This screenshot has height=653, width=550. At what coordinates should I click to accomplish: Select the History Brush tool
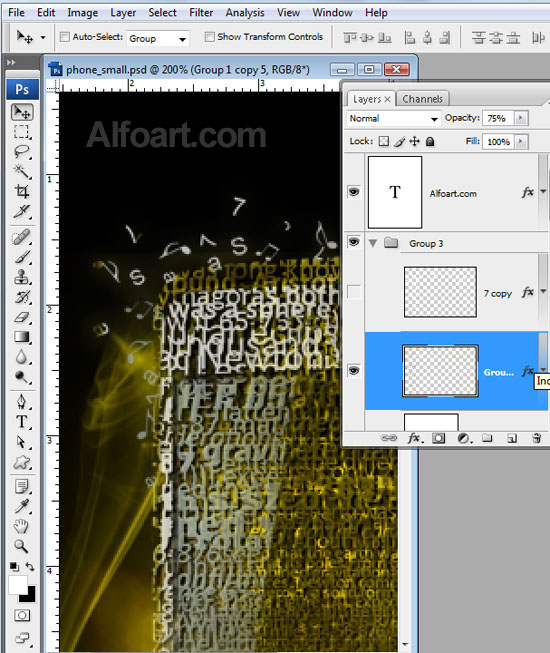pos(21,297)
